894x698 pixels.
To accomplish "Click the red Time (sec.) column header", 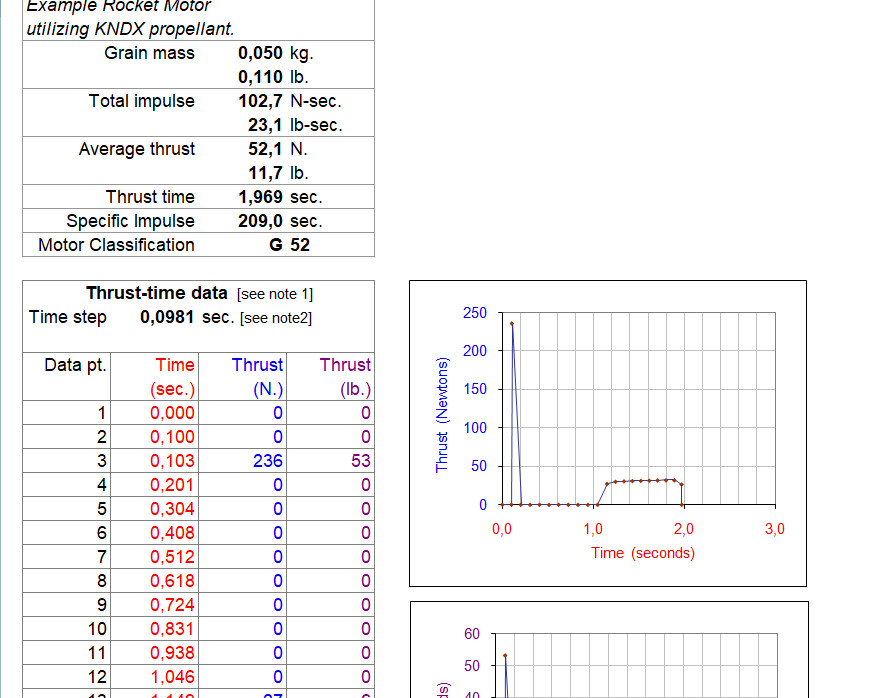I will click(174, 377).
